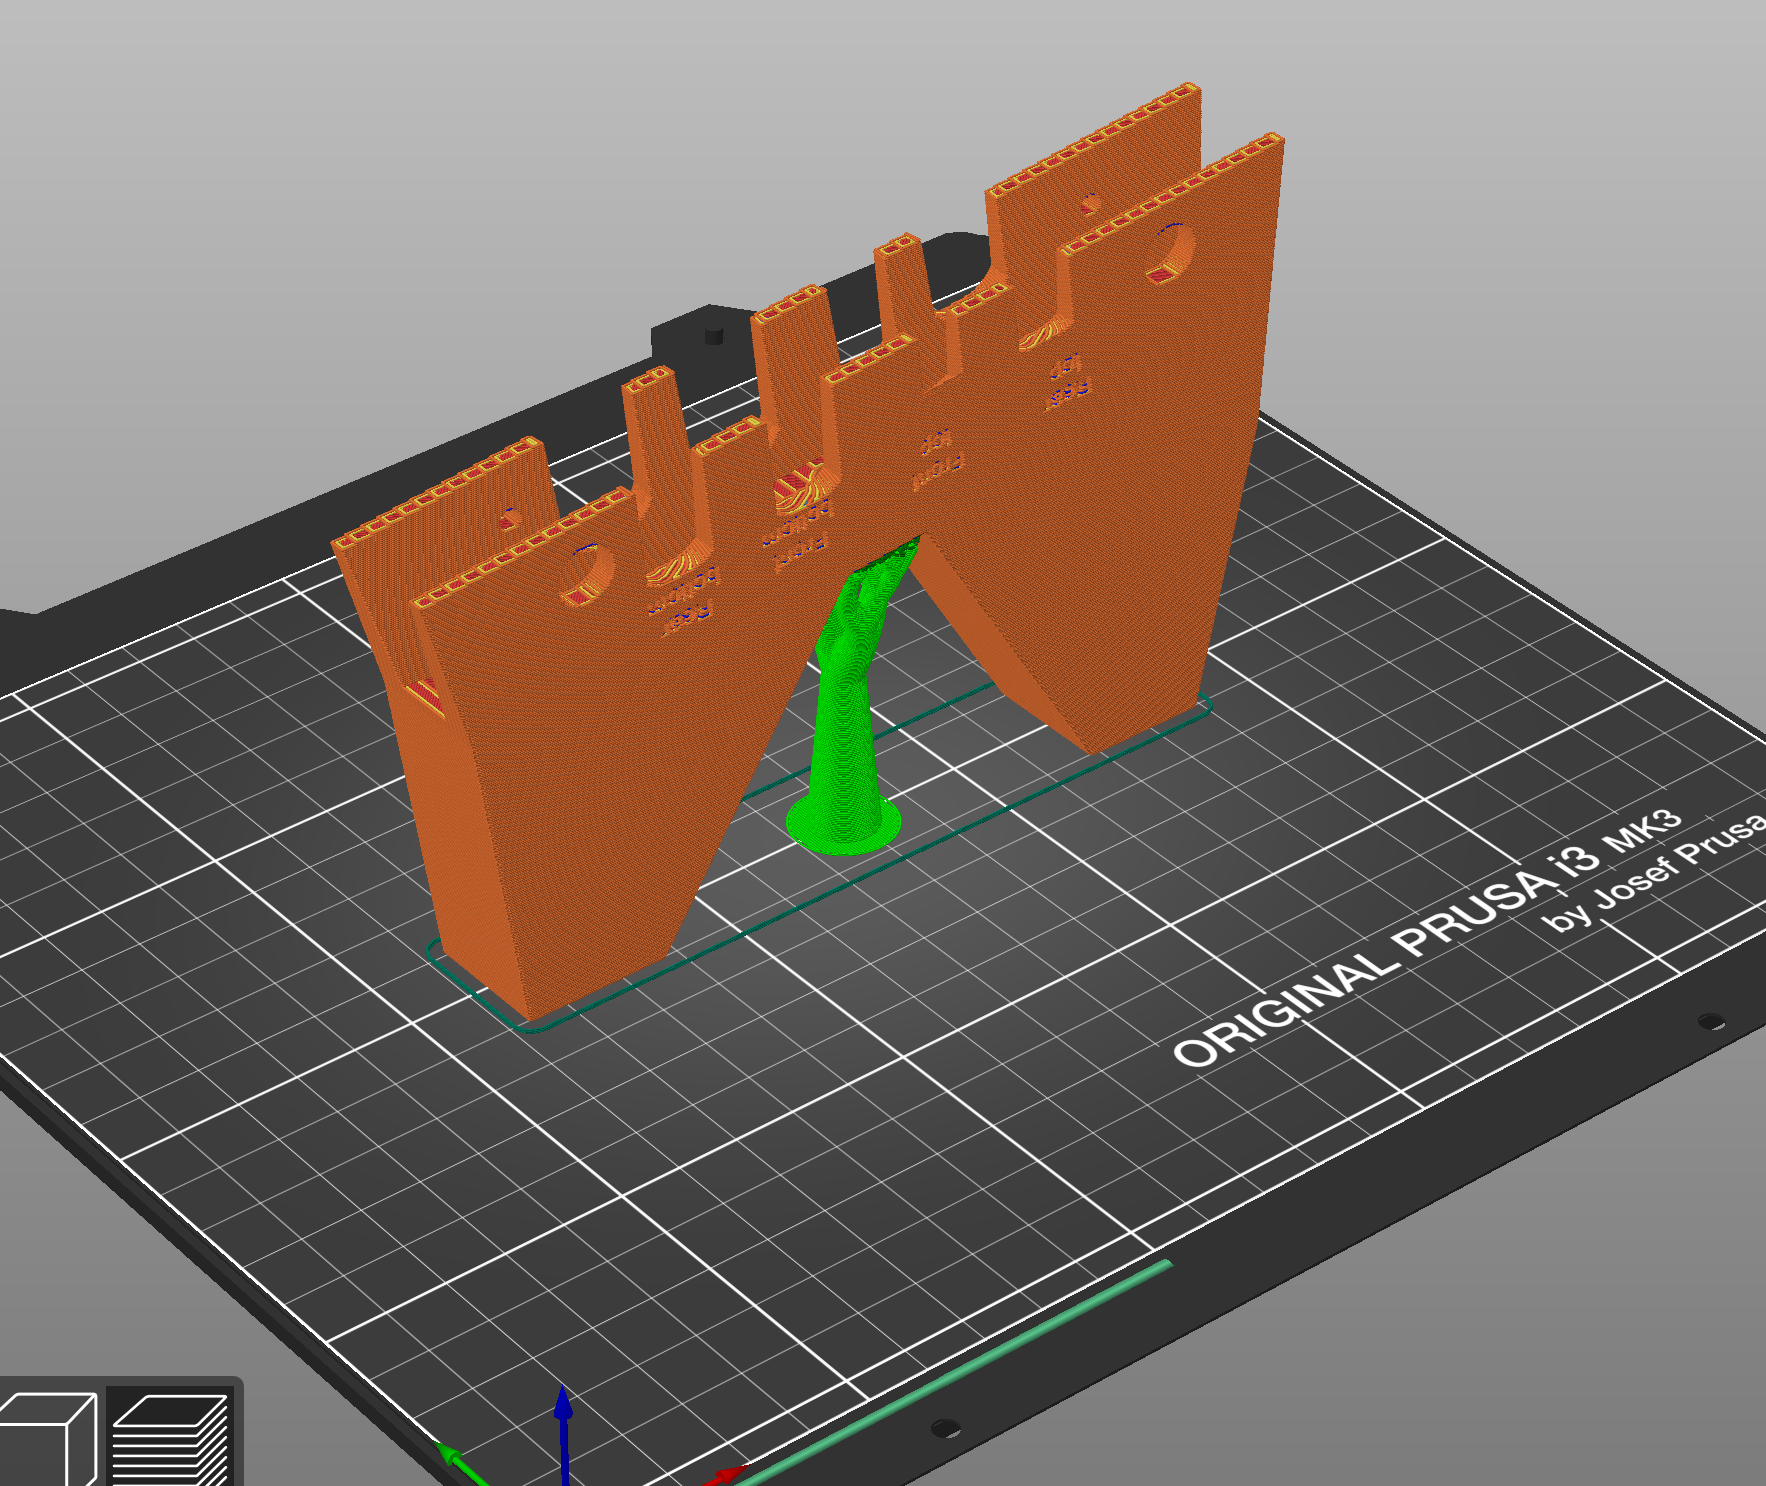
Task: Click the red infill patch in center notch
Action: pos(797,487)
